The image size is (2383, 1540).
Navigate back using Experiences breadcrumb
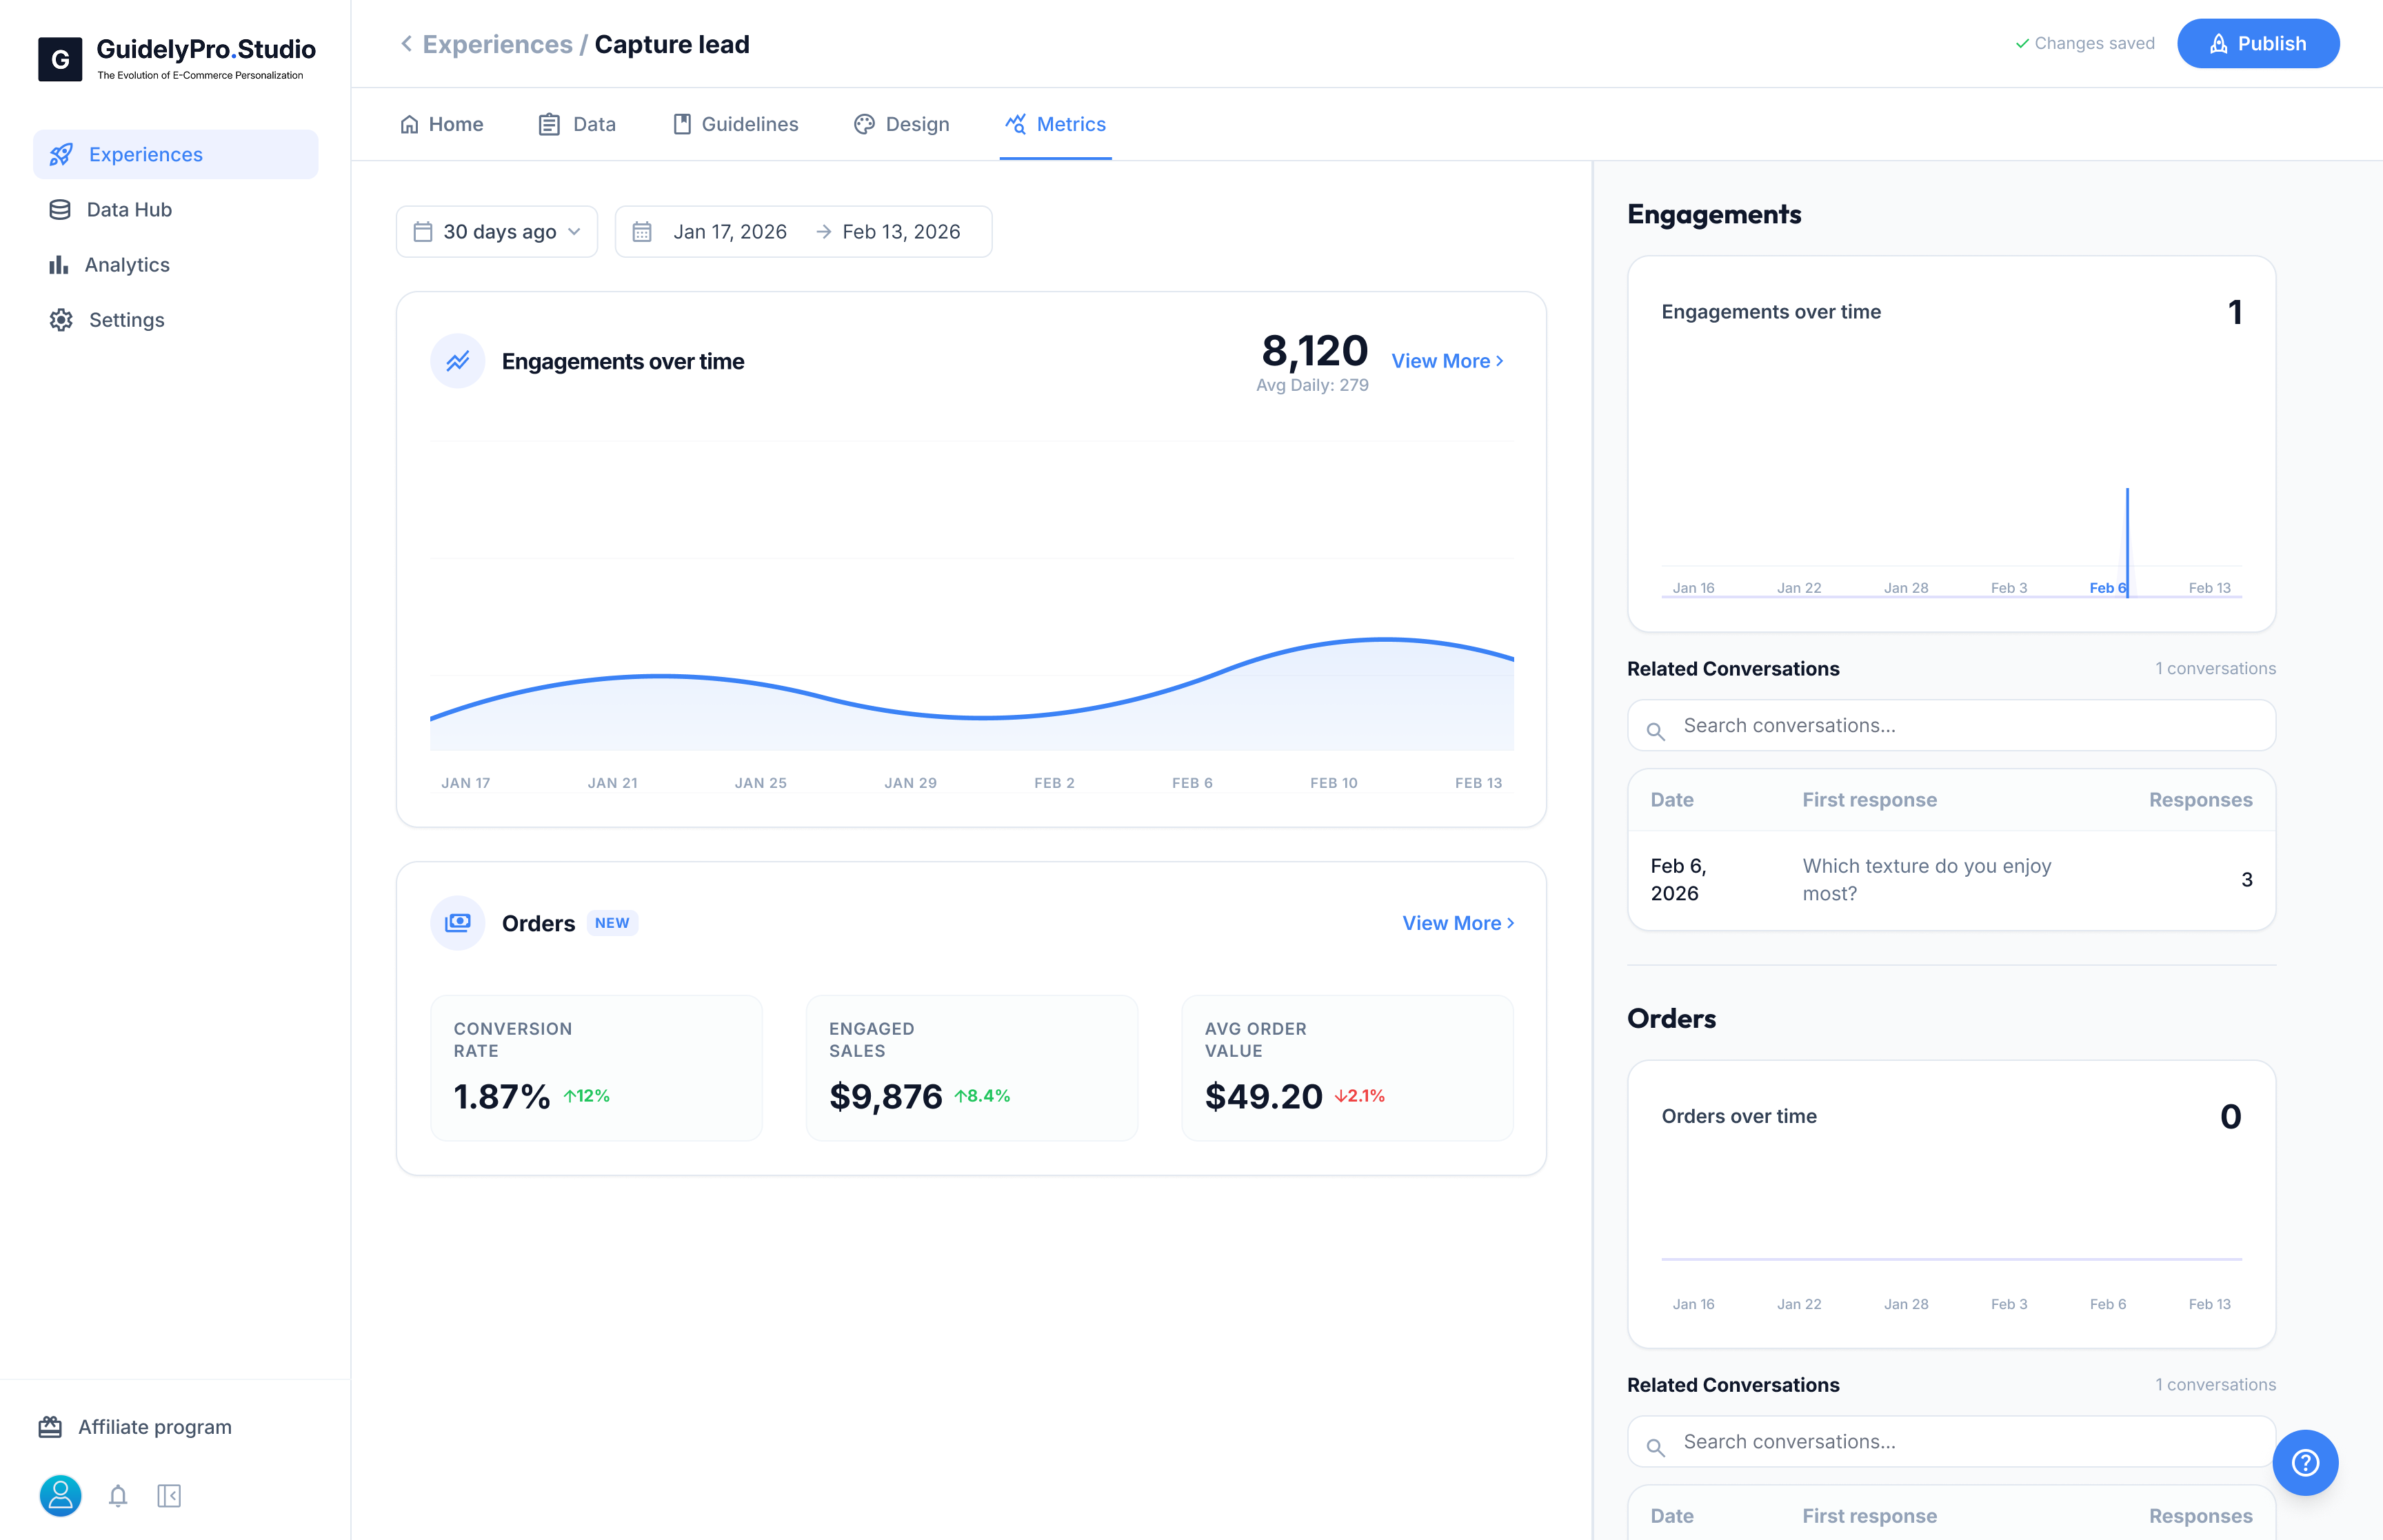pos(497,44)
